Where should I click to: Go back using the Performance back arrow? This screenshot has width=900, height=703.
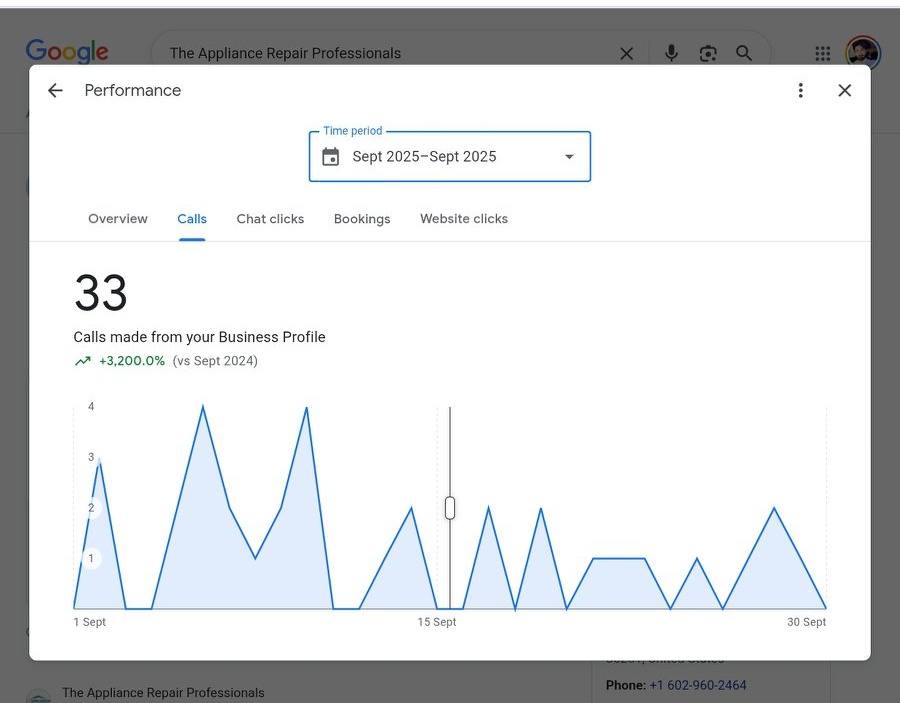(x=55, y=91)
